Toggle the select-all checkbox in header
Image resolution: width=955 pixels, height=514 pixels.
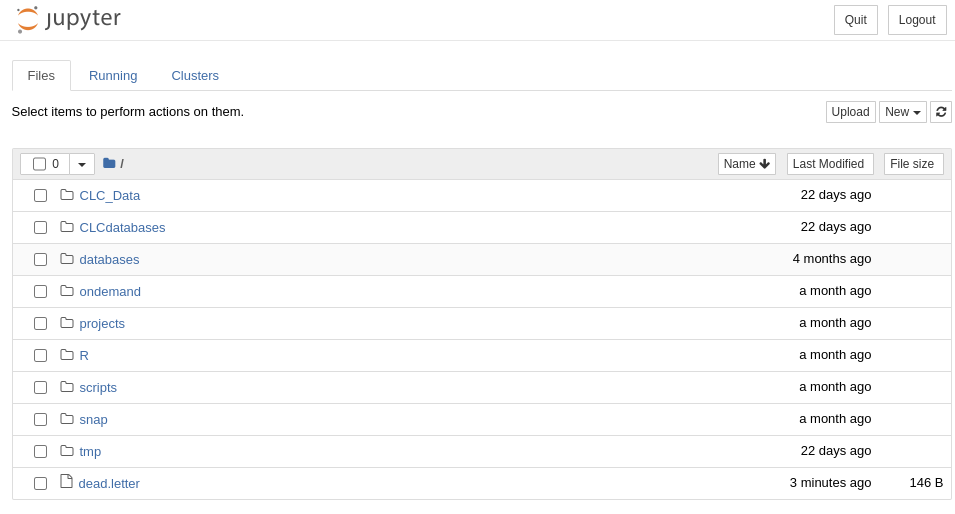tap(40, 164)
